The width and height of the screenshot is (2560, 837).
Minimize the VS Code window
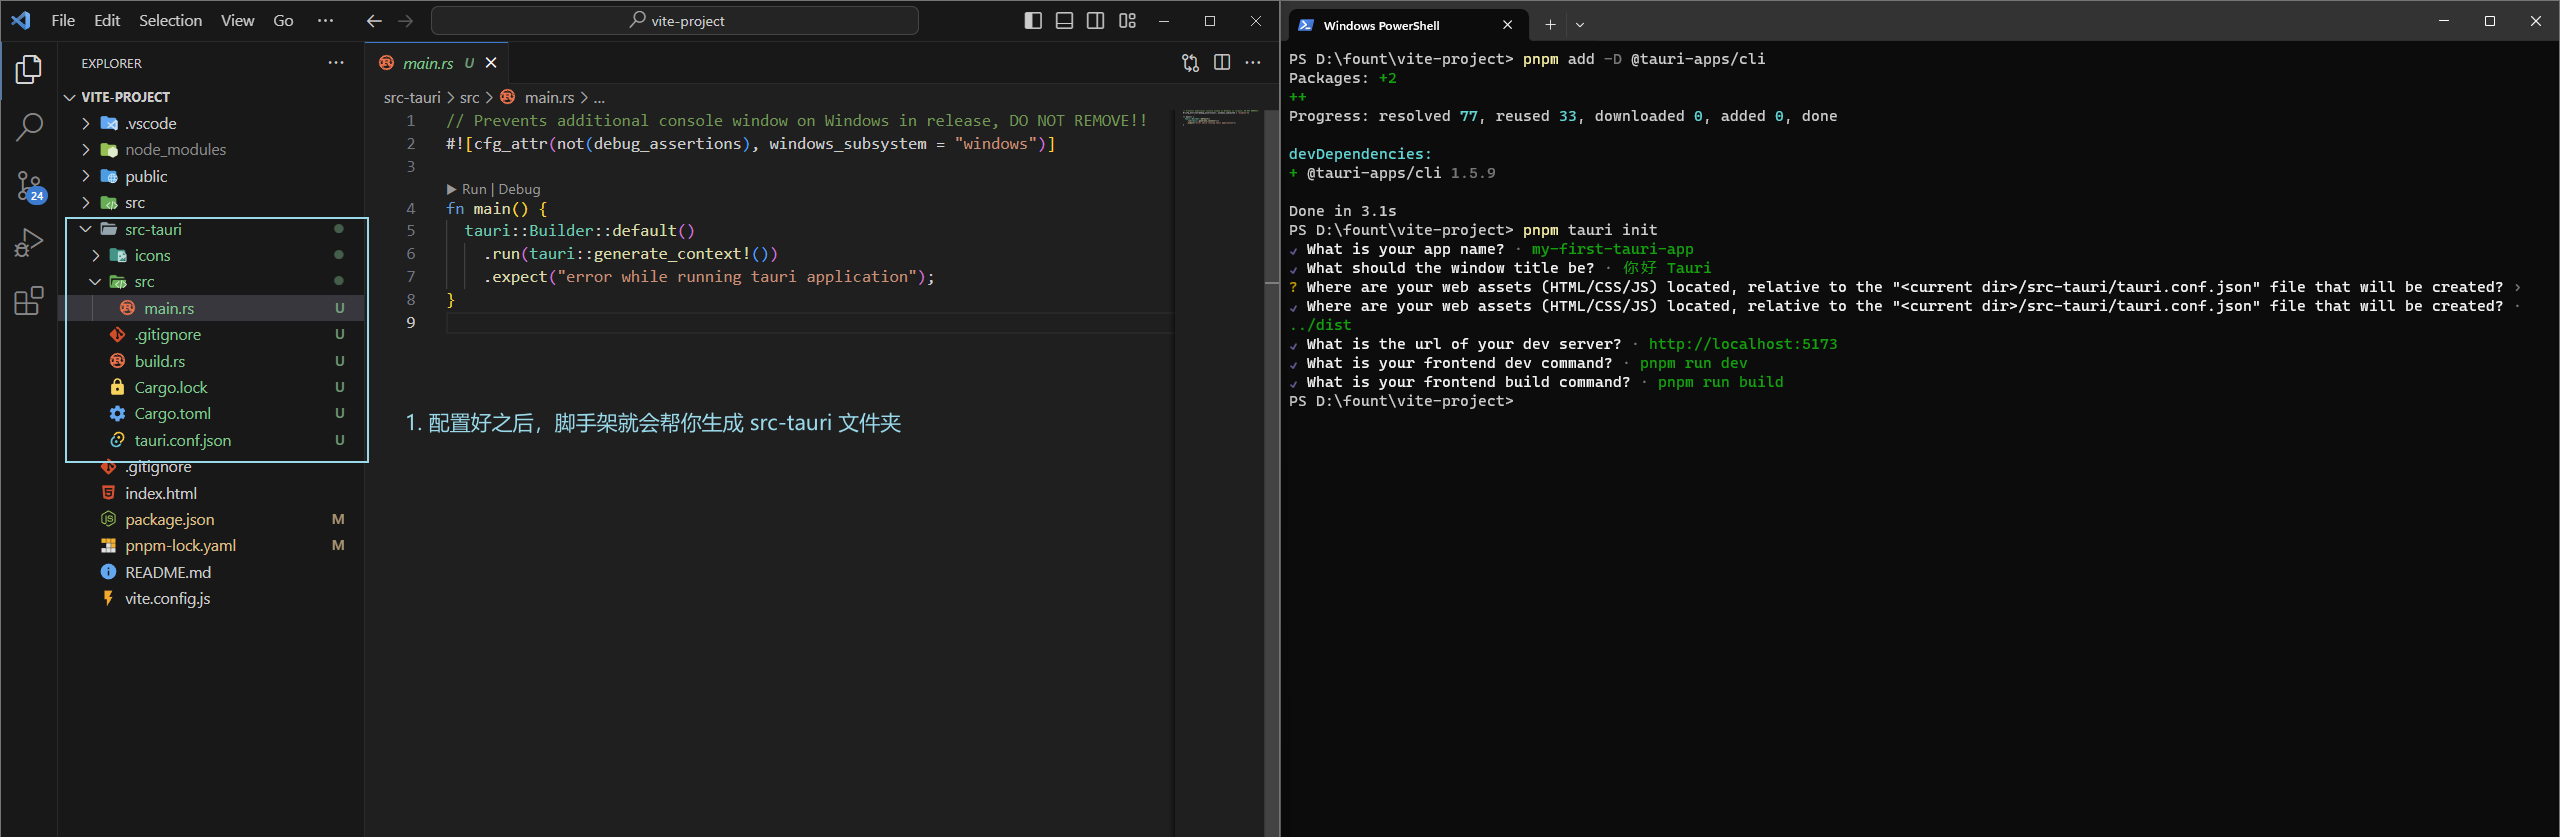(x=1164, y=20)
